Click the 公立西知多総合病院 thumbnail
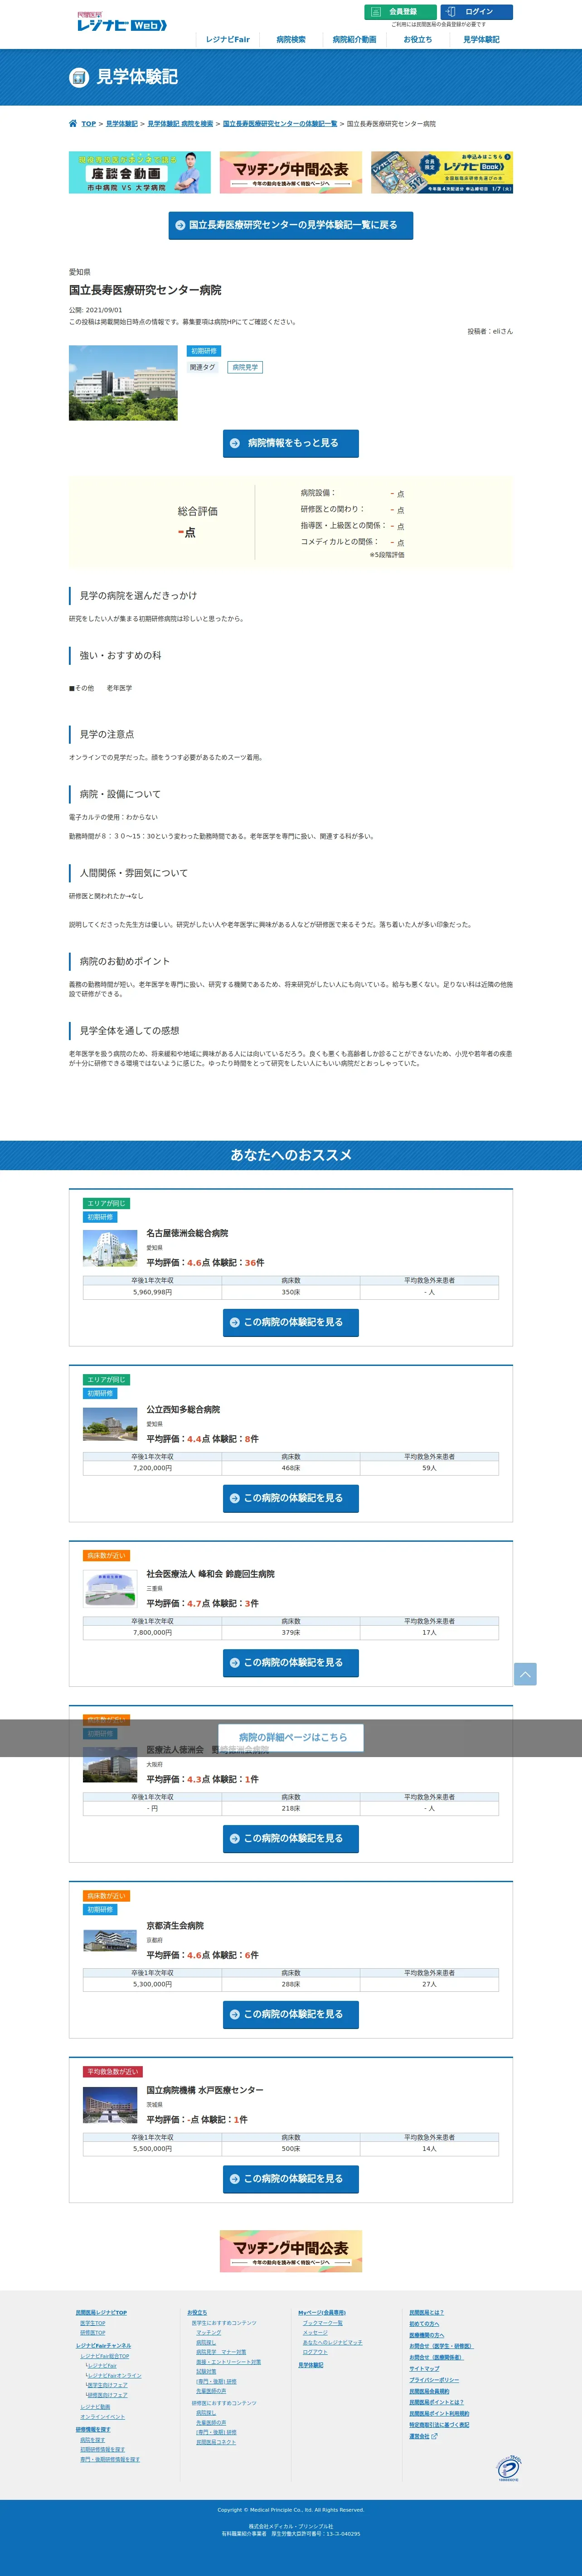582x2576 pixels. point(110,1424)
